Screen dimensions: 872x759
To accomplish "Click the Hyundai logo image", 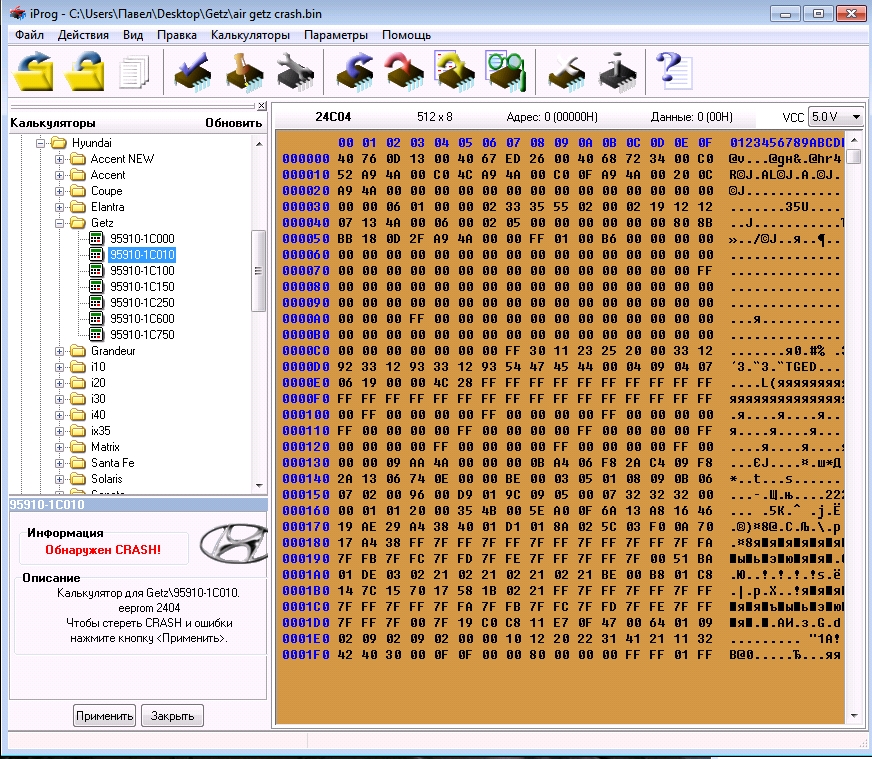I will click(234, 543).
